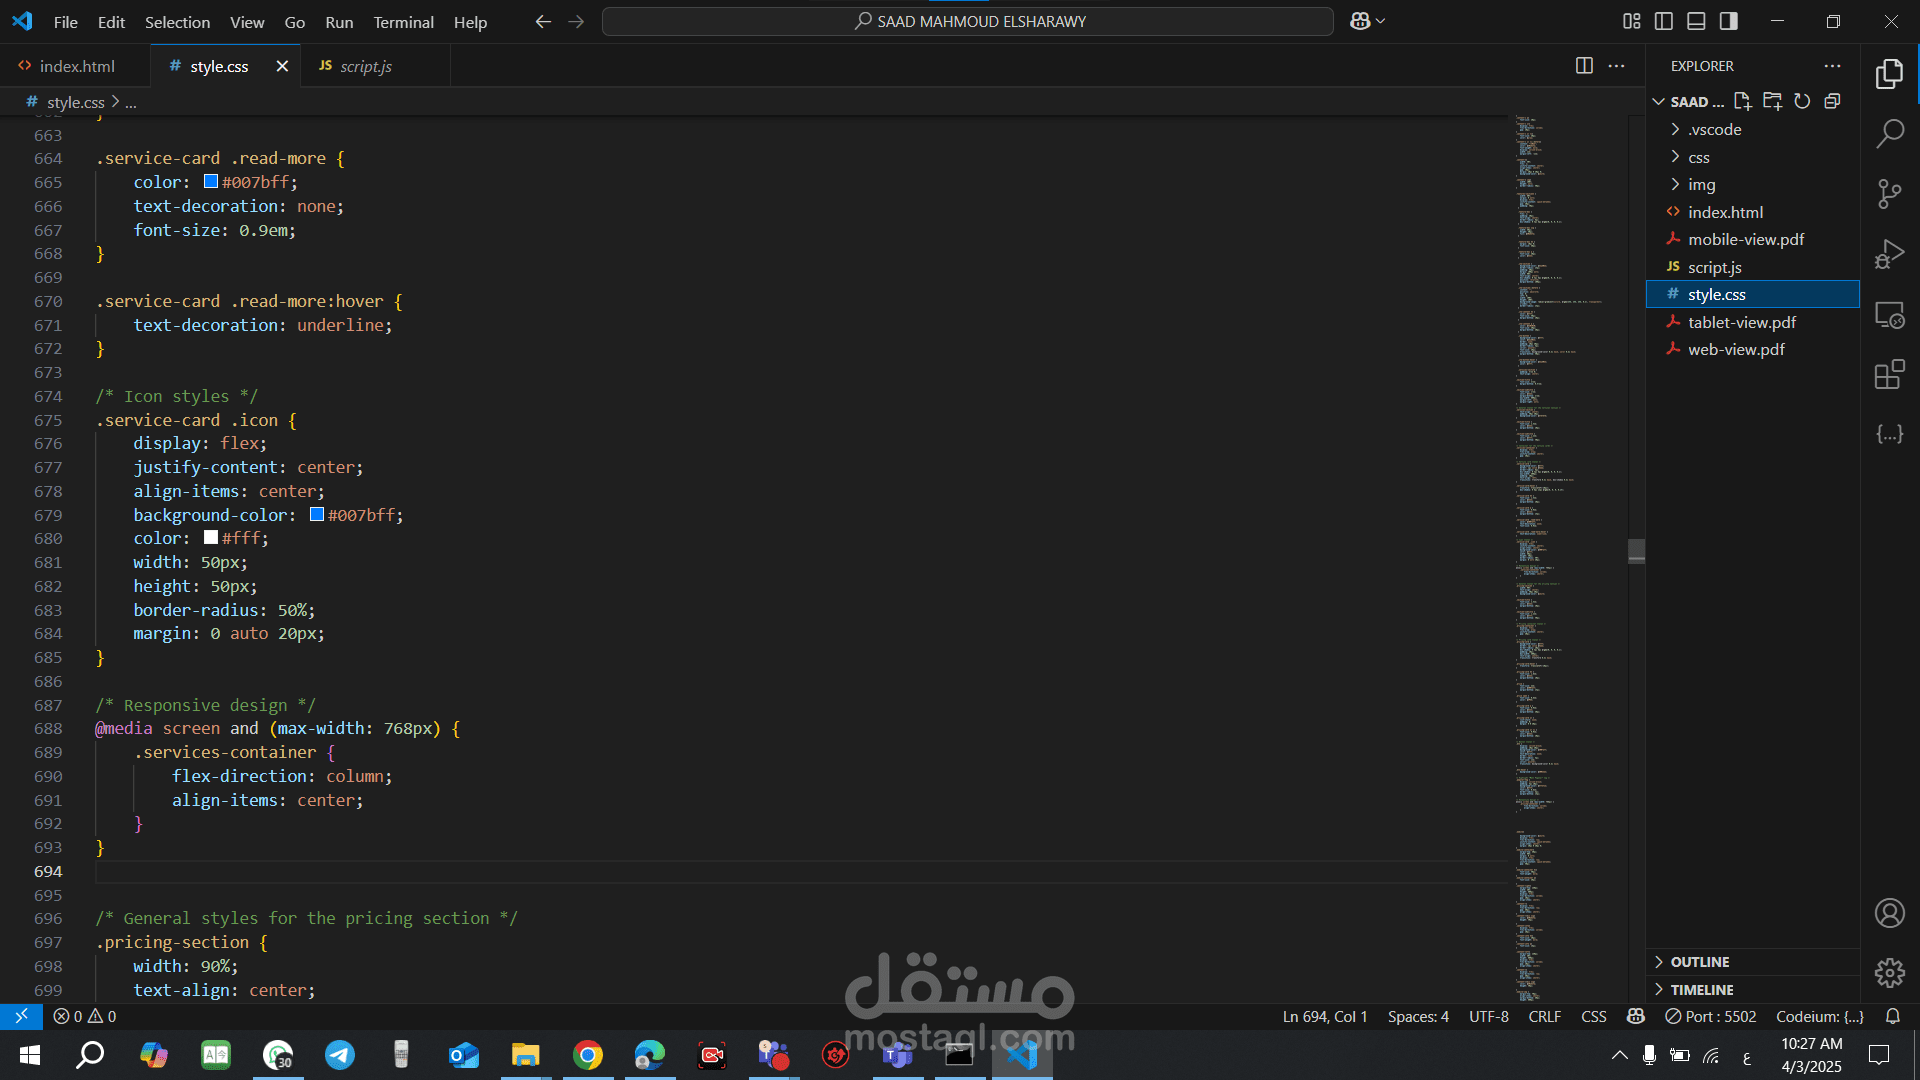Screen dimensions: 1920x1080
Task: Open the Manage gear icon
Action: [1889, 972]
